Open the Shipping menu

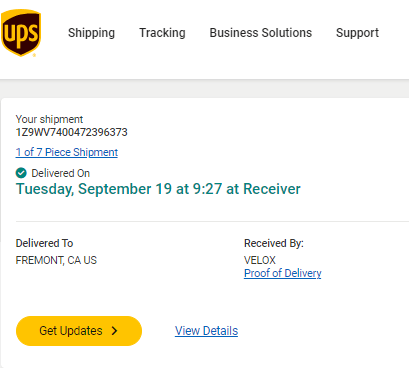click(x=91, y=33)
